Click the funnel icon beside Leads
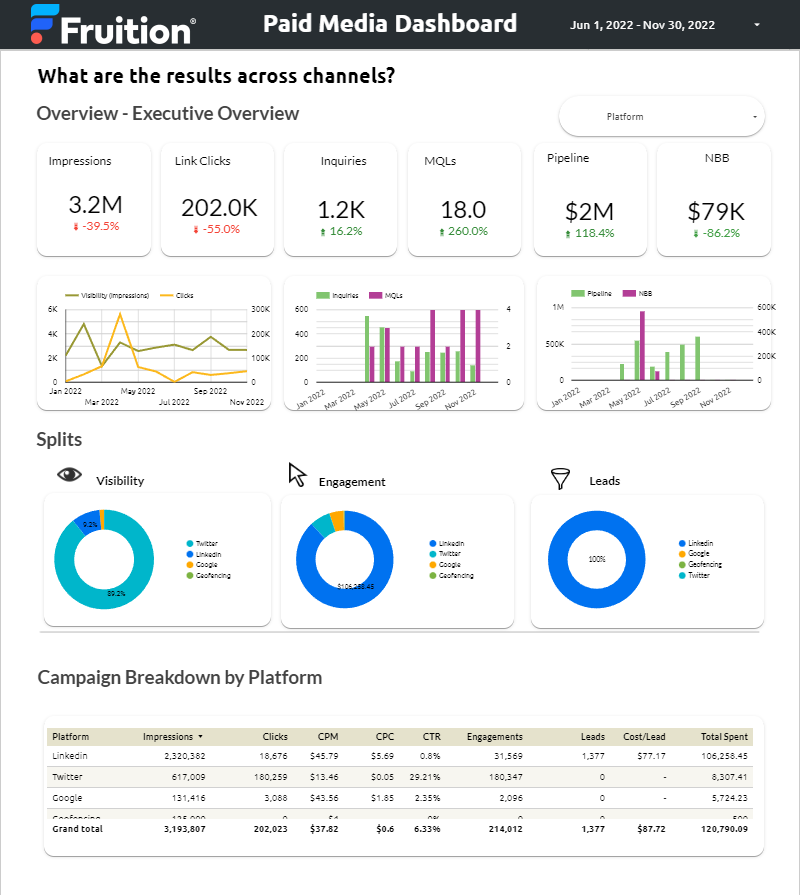This screenshot has height=895, width=800. pos(560,479)
